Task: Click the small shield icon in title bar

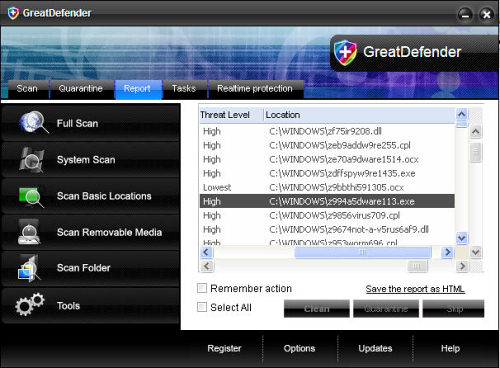Action: pyautogui.click(x=13, y=13)
